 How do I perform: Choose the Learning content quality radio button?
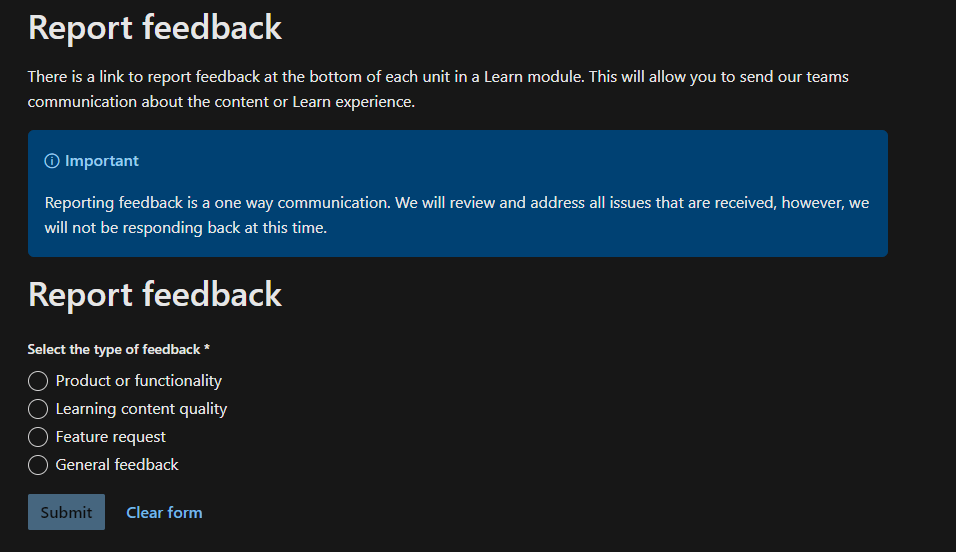(38, 409)
